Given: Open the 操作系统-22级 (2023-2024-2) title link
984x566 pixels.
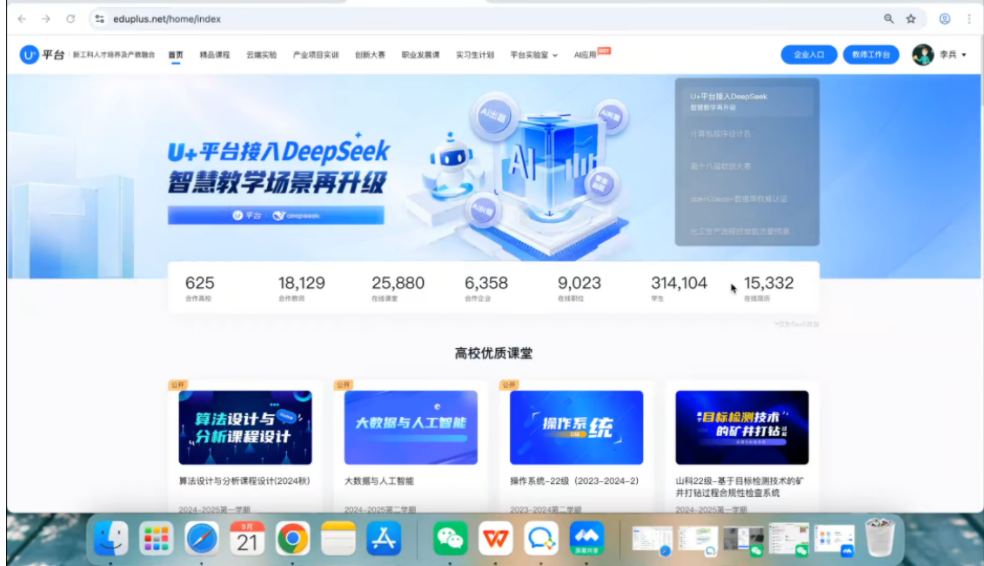Looking at the screenshot, I should pyautogui.click(x=574, y=481).
